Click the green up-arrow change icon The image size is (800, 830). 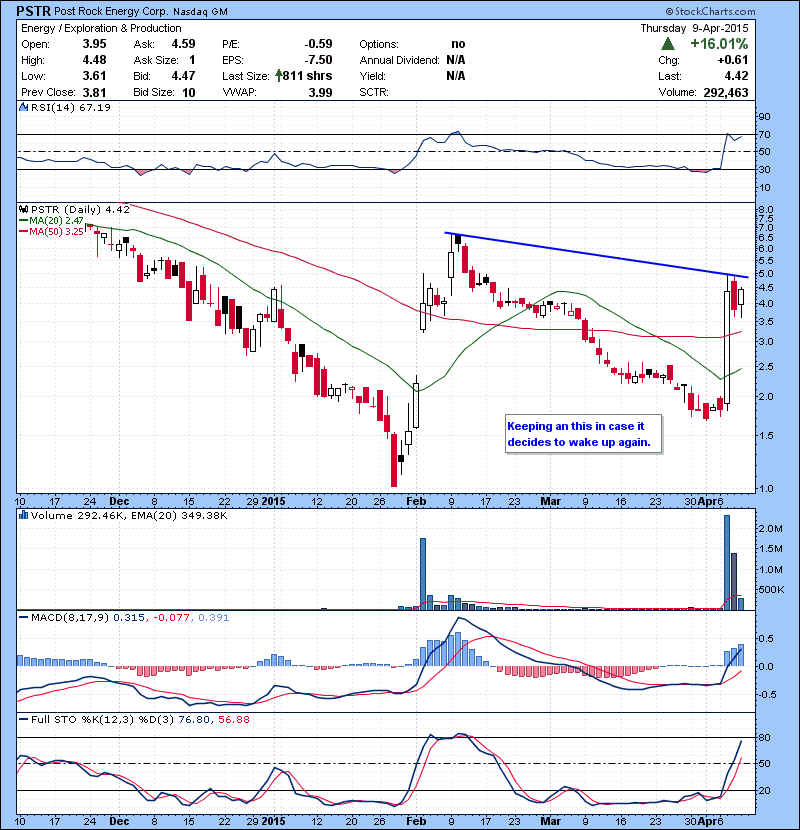point(668,44)
